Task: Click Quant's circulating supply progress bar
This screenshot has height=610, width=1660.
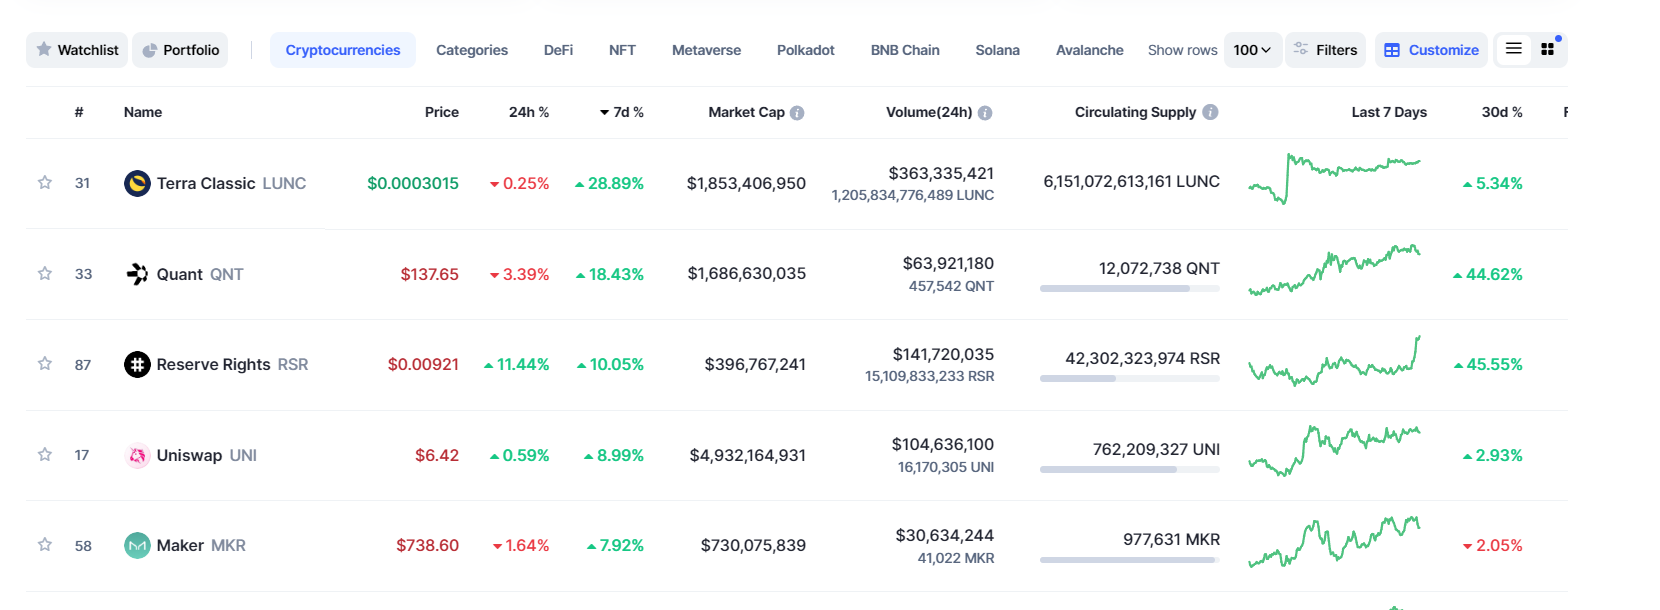Action: (1129, 288)
